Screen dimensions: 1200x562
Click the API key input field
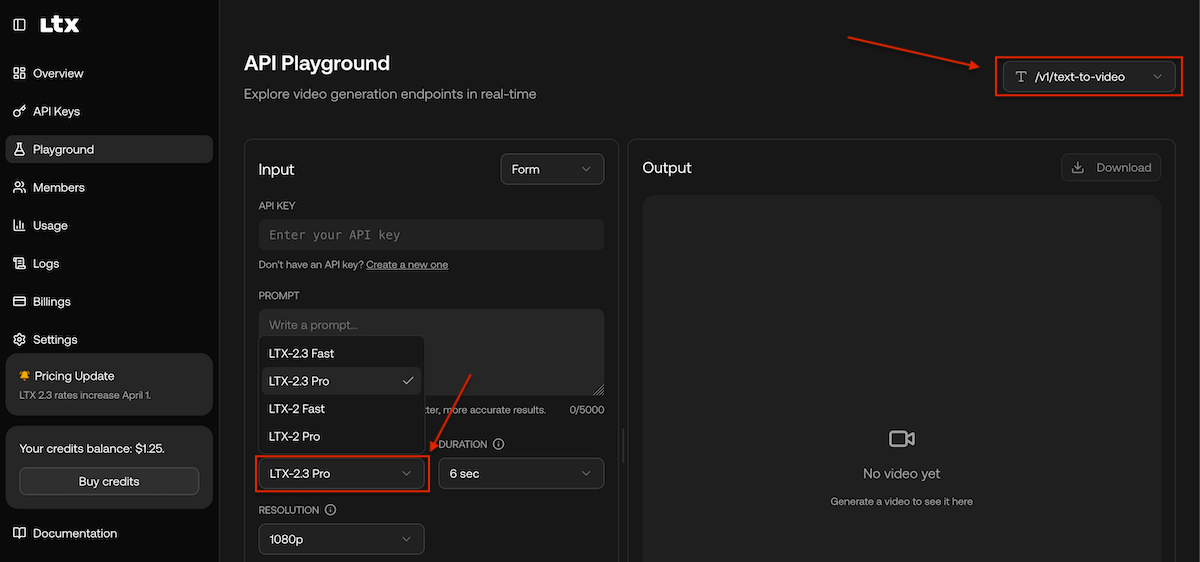pyautogui.click(x=431, y=235)
